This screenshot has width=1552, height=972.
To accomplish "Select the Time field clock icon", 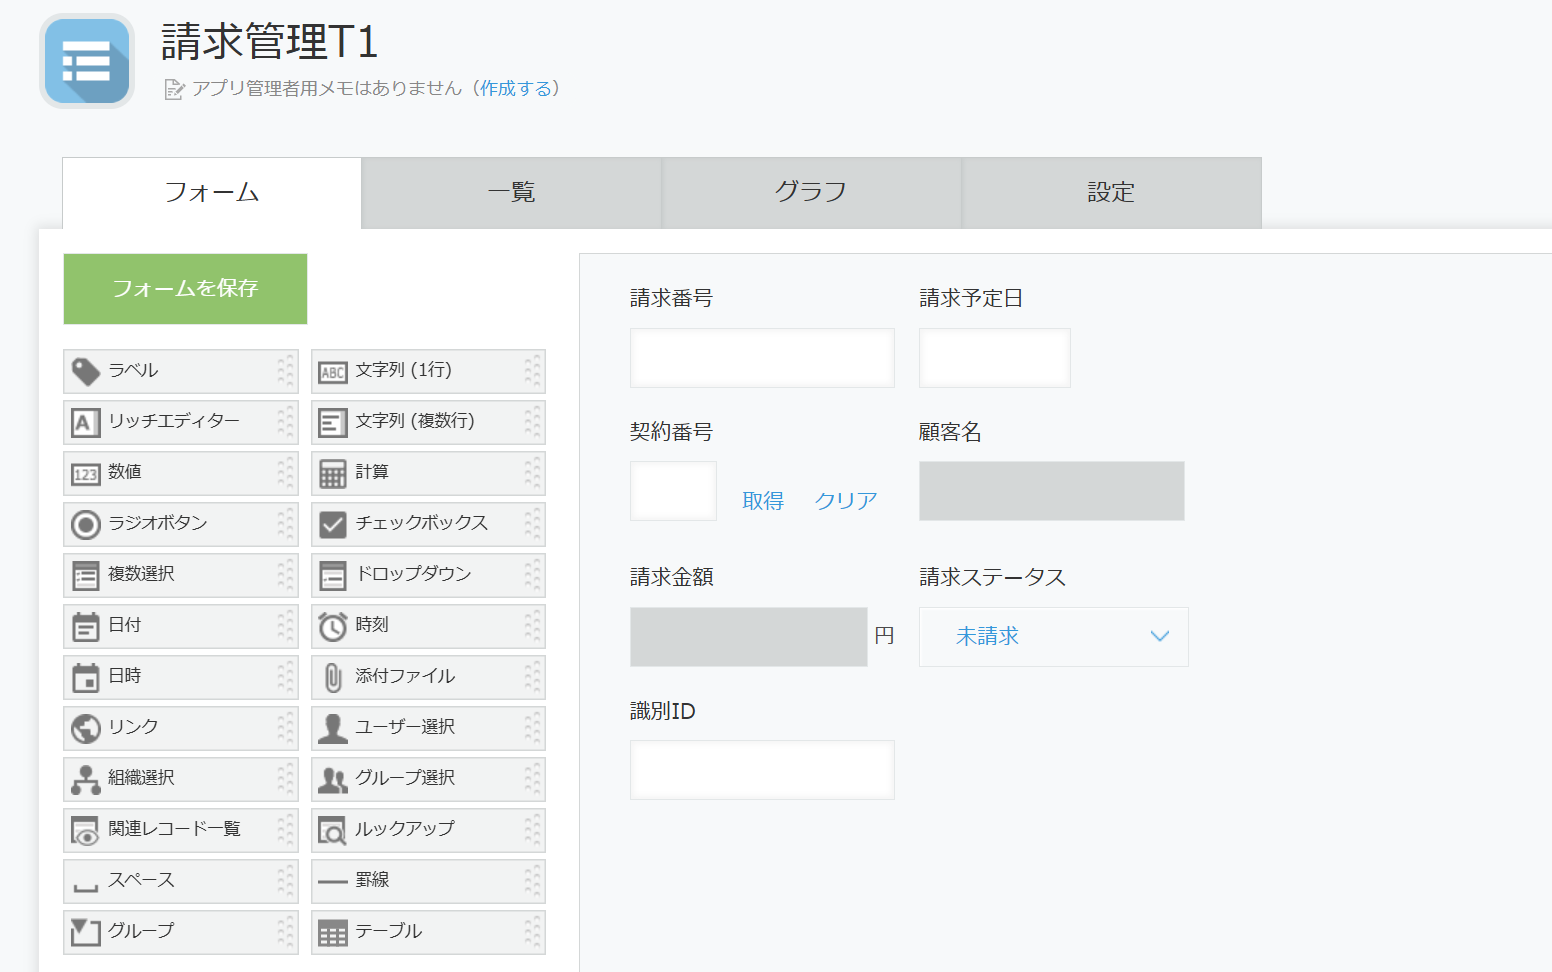I will tap(333, 627).
